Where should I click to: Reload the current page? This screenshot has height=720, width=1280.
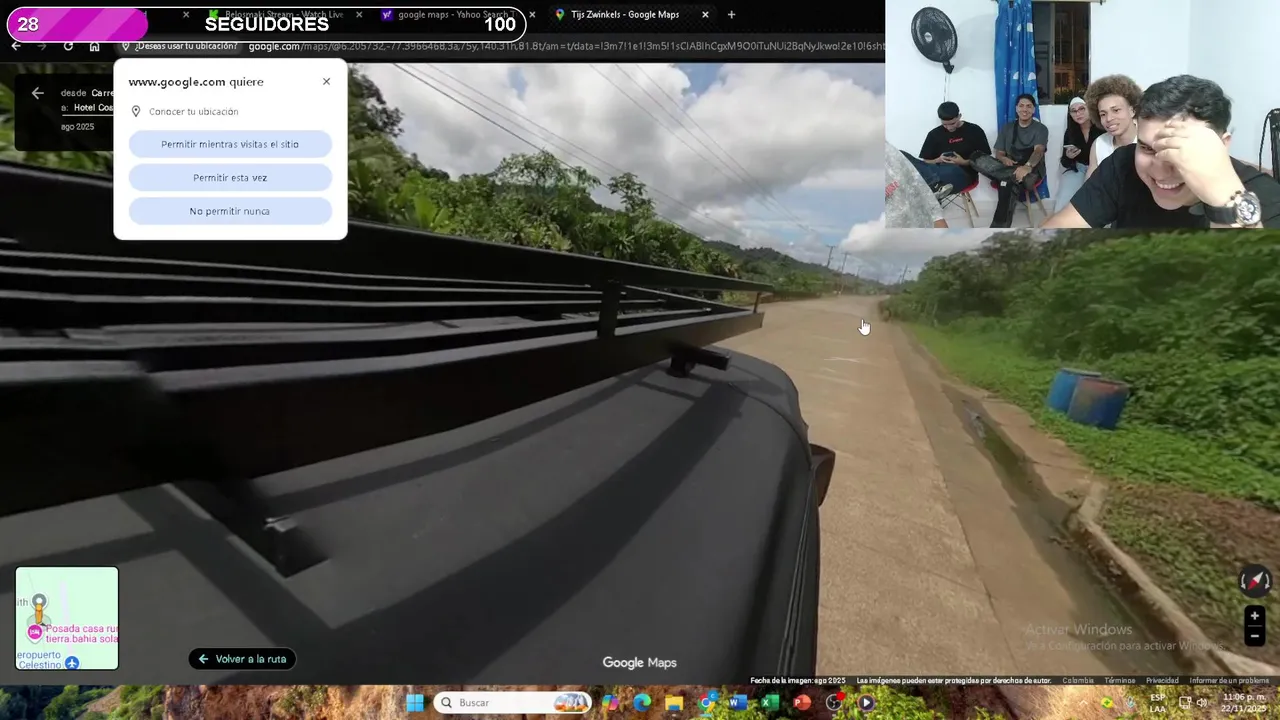click(x=68, y=46)
